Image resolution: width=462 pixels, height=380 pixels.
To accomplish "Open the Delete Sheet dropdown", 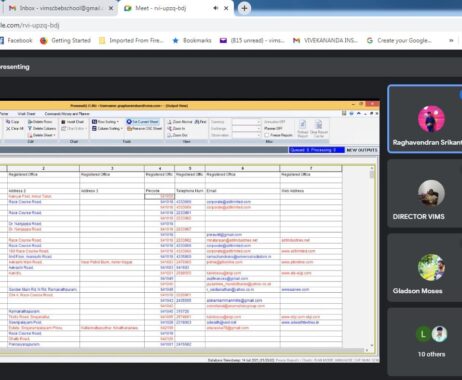I will pyautogui.click(x=42, y=135).
